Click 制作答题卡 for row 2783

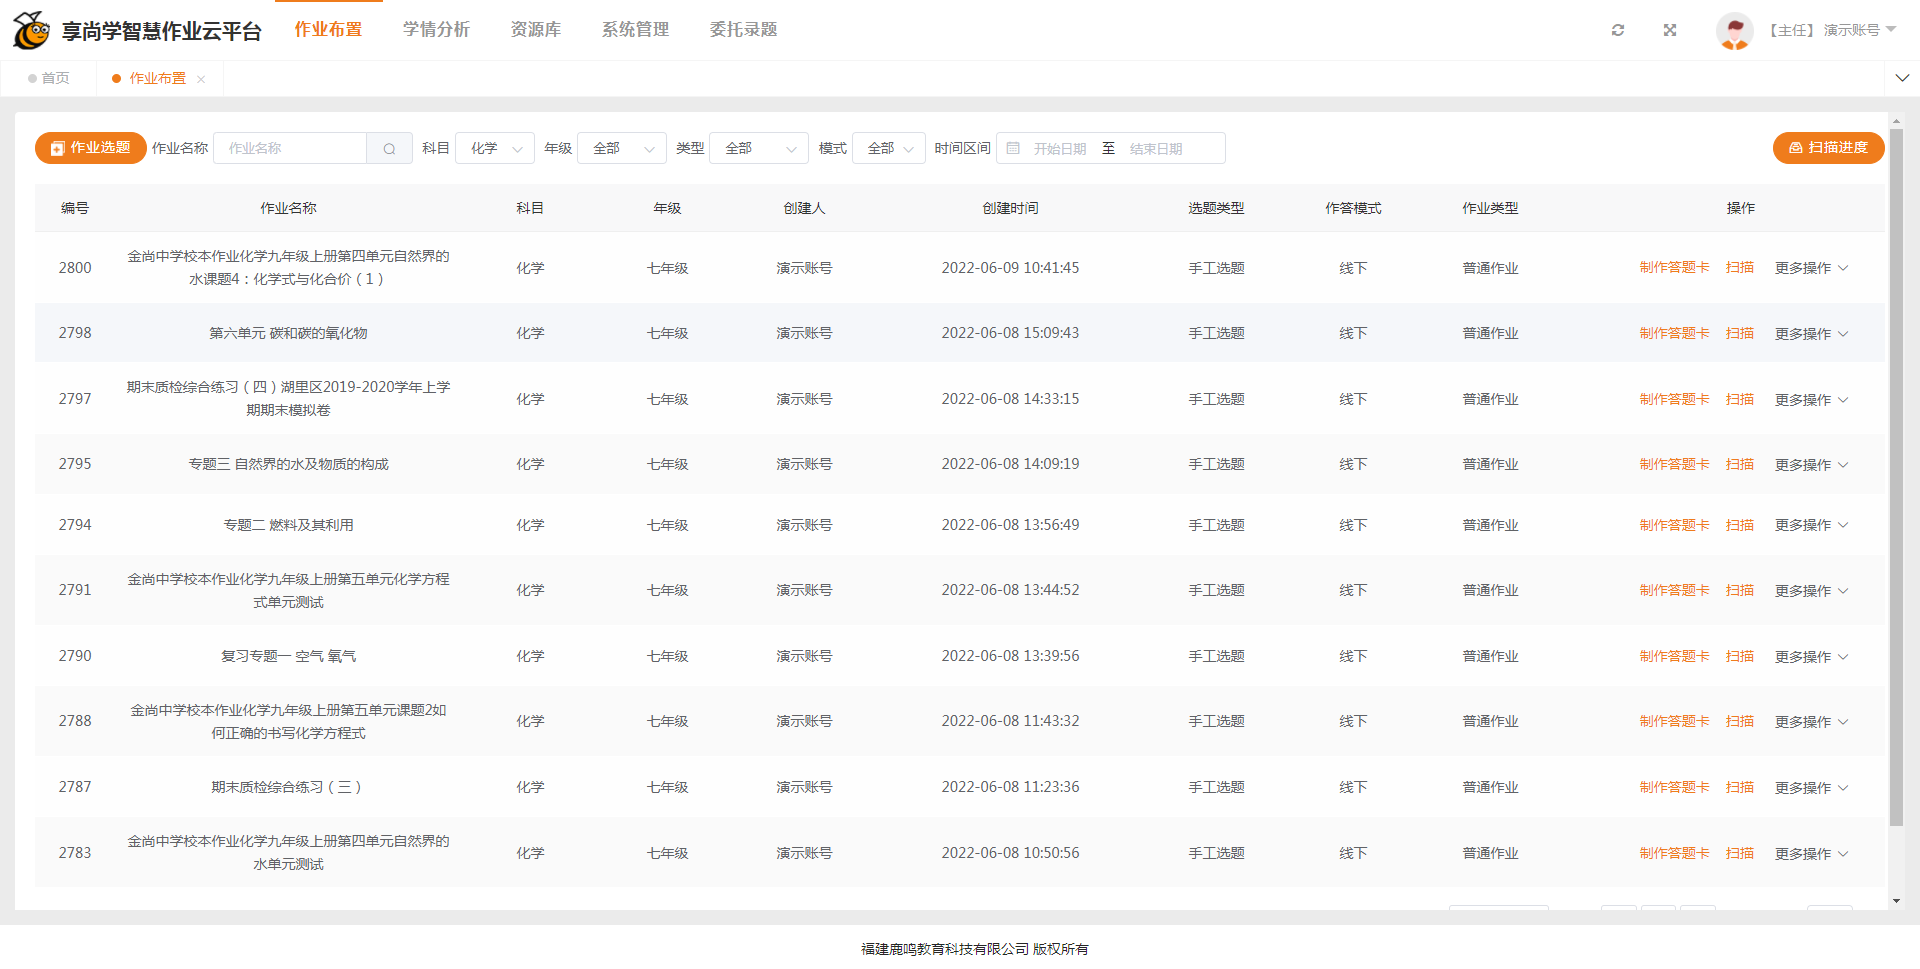1674,854
